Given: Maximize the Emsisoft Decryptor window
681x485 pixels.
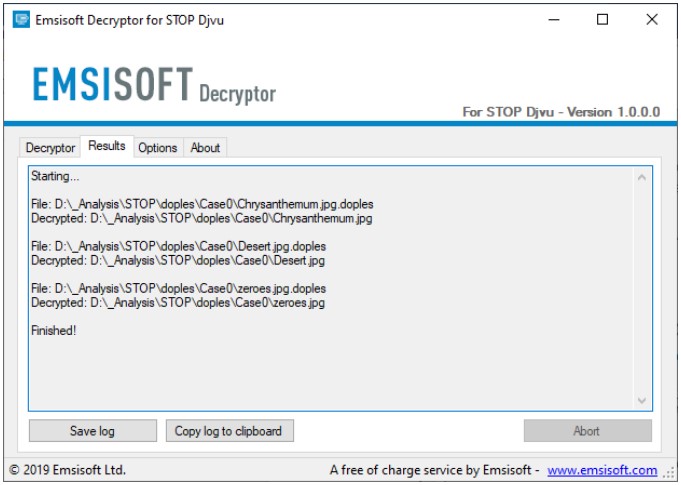Looking at the screenshot, I should pos(602,19).
